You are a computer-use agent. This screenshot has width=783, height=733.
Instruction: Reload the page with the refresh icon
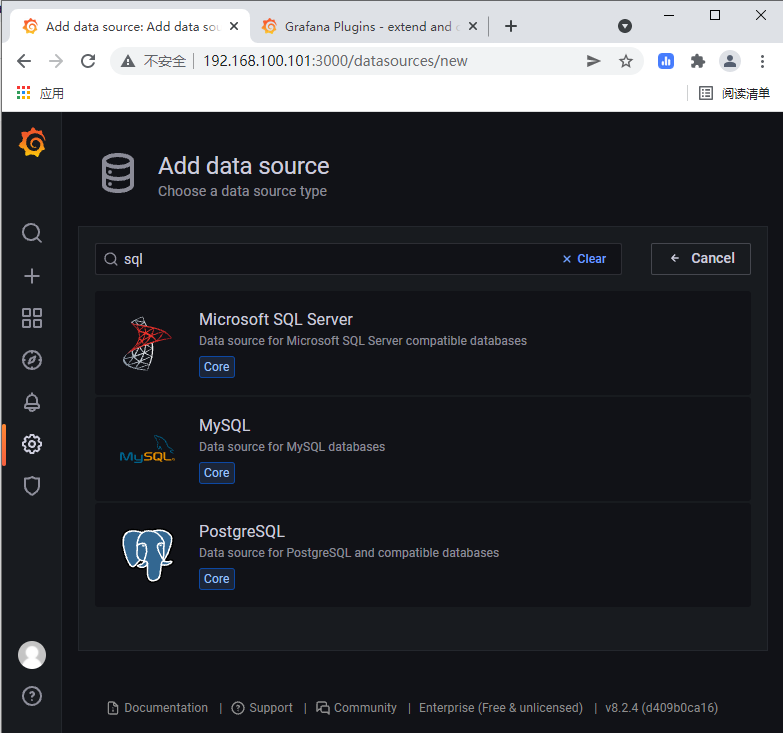click(x=88, y=61)
